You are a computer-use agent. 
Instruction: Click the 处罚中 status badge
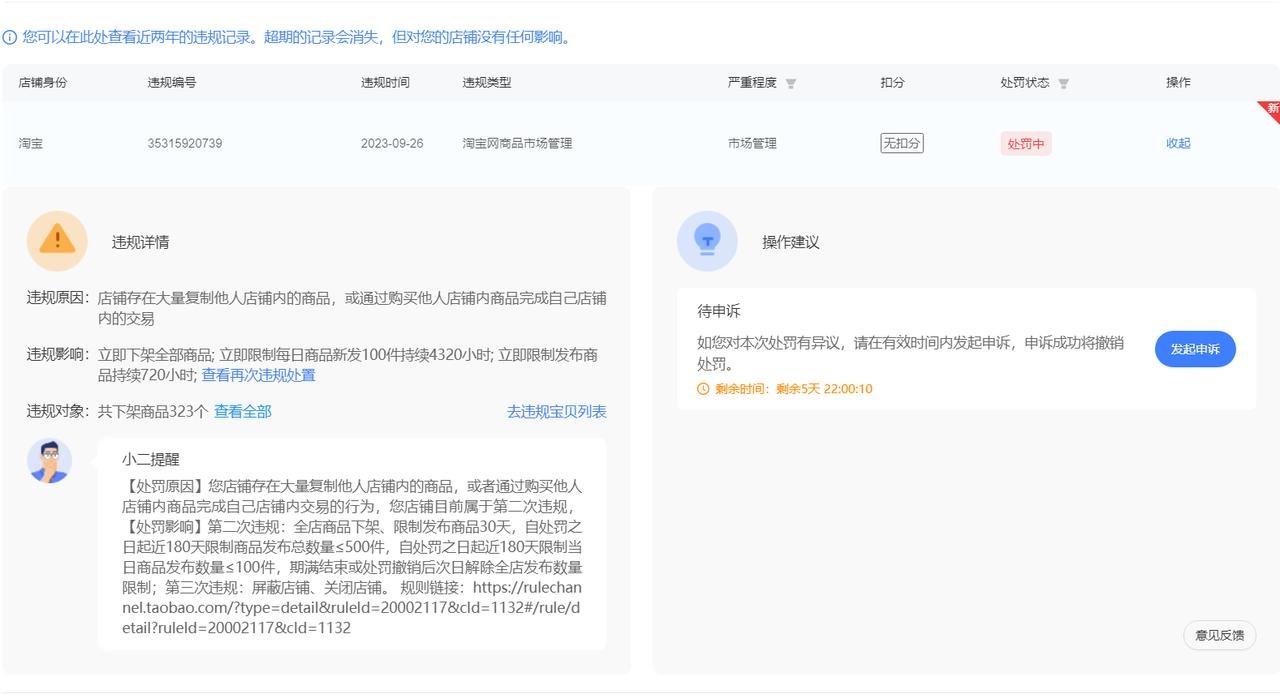pos(1026,144)
